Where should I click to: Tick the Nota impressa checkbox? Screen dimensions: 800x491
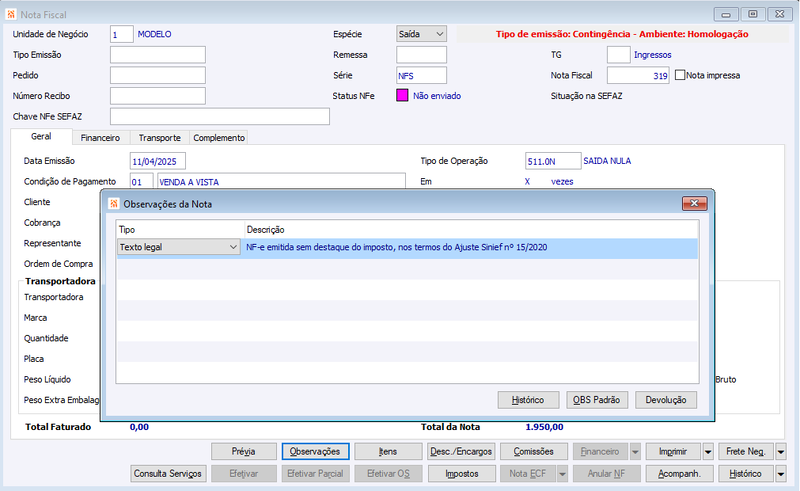(680, 75)
